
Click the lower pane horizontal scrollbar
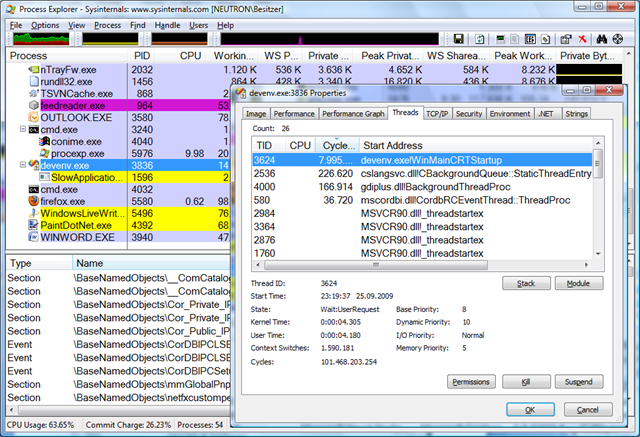coord(122,409)
